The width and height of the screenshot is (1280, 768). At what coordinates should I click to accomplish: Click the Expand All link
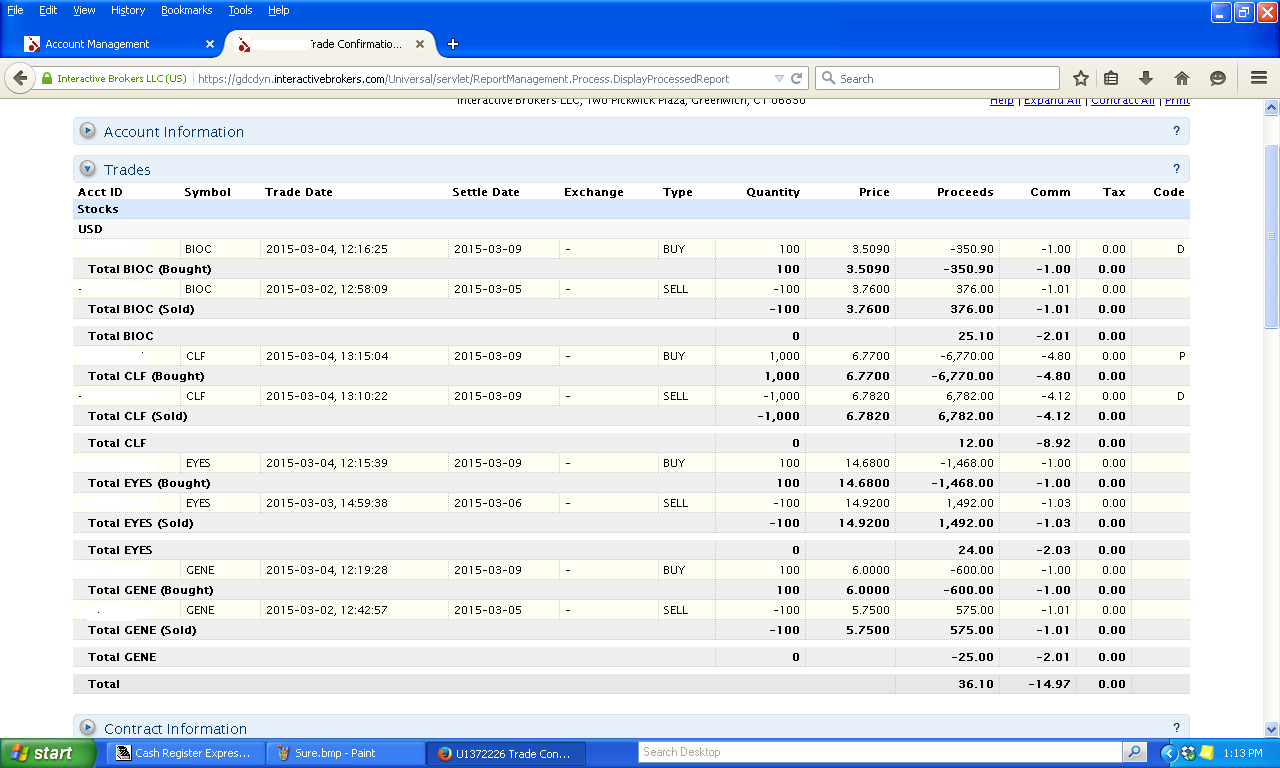(1052, 100)
